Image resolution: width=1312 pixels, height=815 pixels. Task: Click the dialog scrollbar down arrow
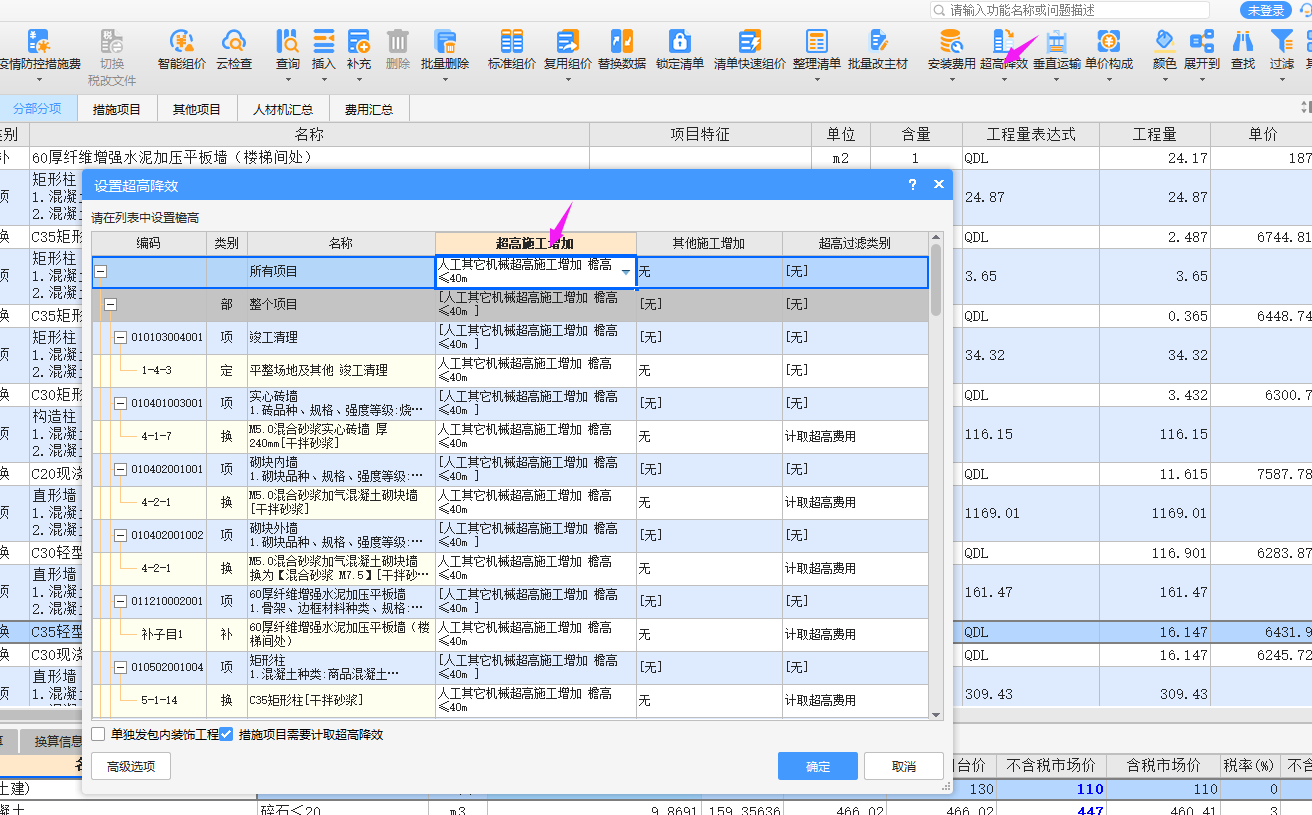[x=936, y=714]
